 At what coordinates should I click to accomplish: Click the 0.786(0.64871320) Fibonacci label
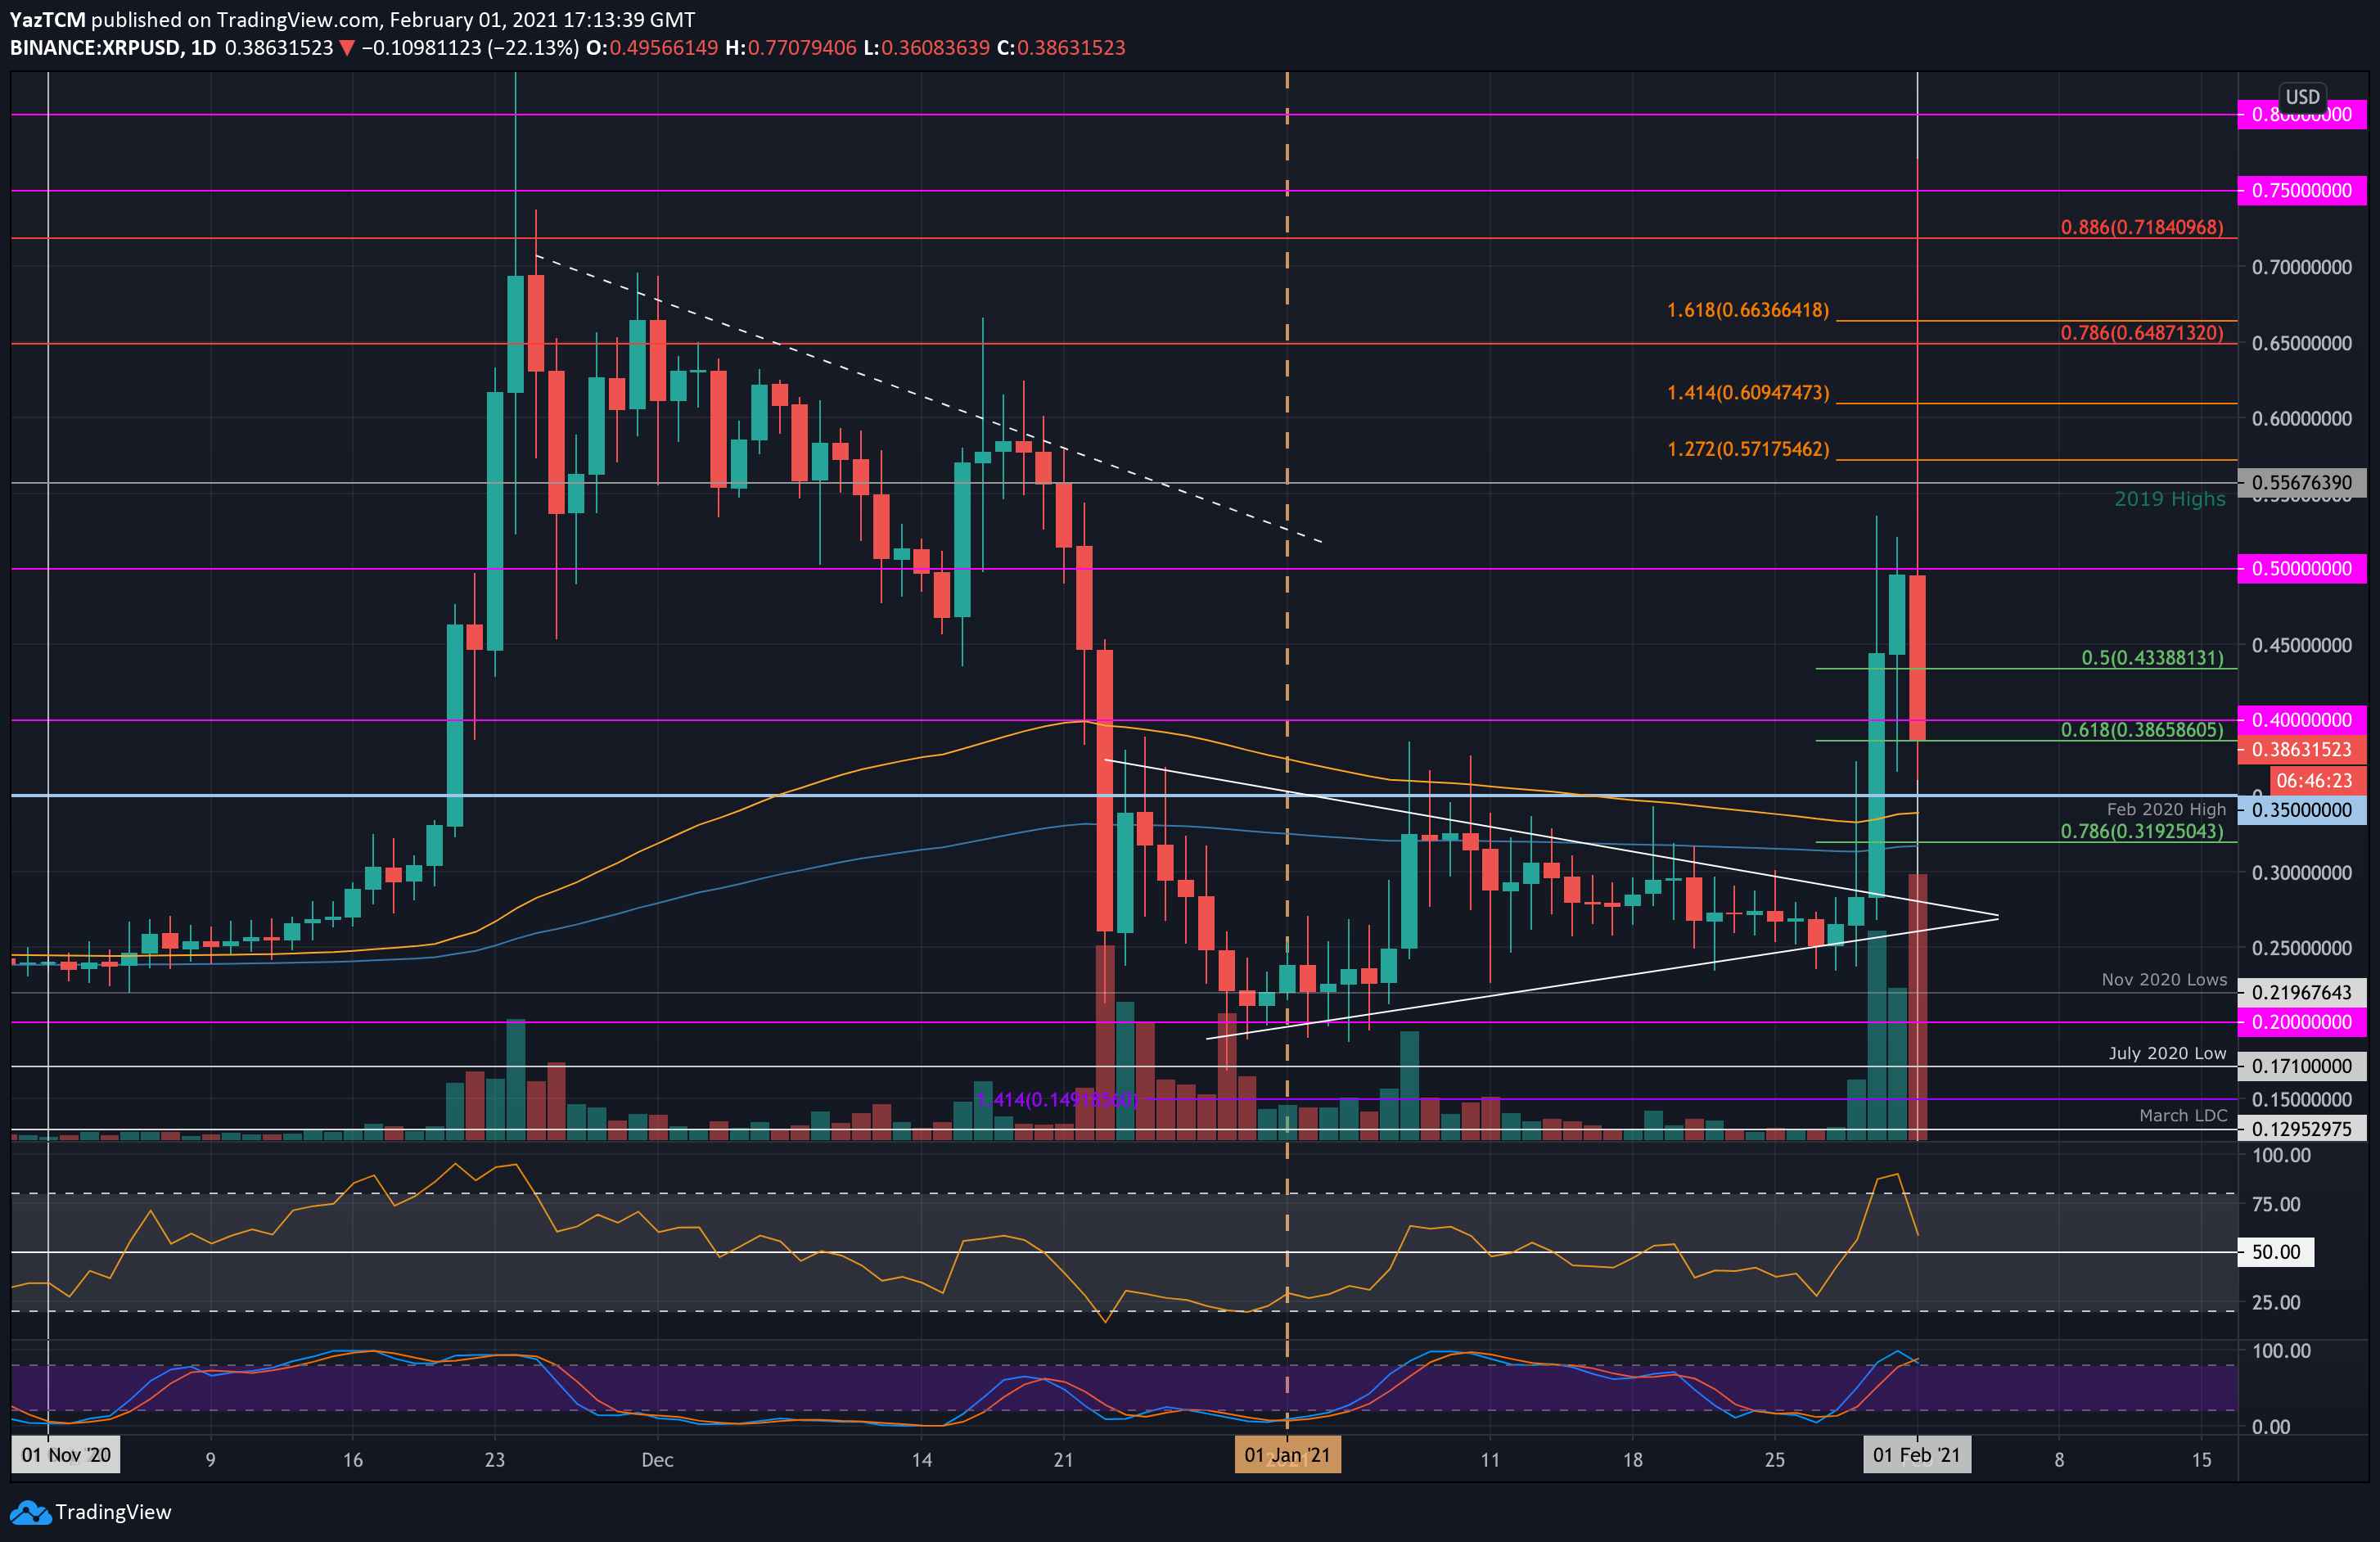[2142, 332]
